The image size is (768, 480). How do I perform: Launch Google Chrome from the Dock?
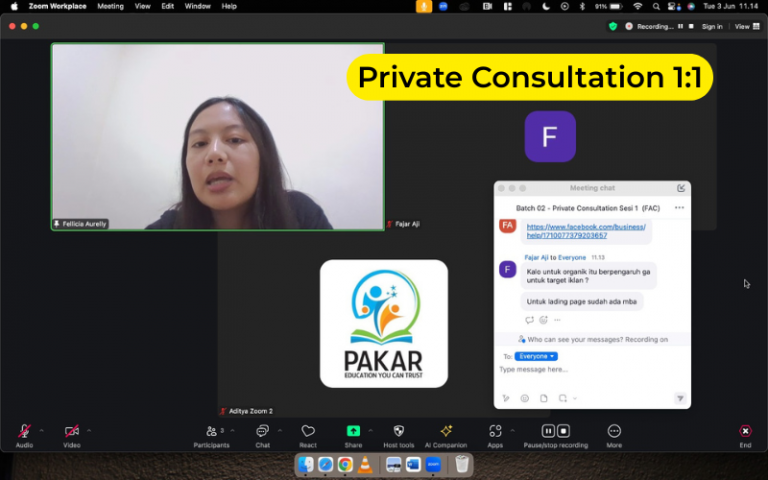pos(345,464)
